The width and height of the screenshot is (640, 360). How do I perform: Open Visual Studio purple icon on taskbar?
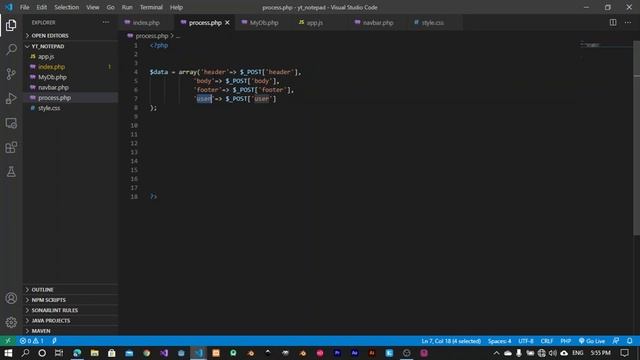pos(164,353)
